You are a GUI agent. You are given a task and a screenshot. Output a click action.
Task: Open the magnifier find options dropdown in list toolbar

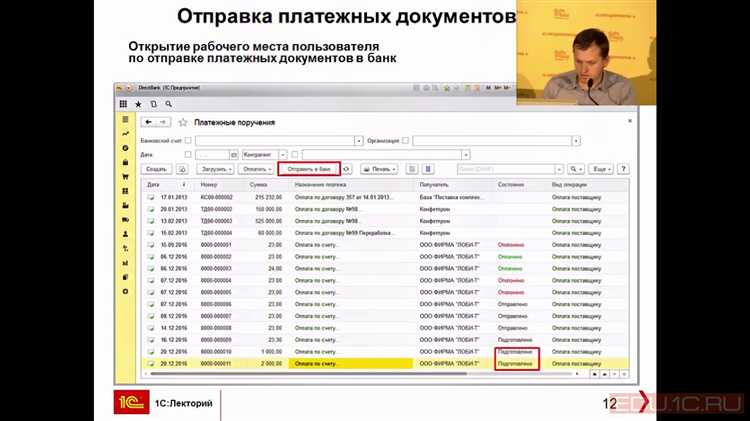575,169
